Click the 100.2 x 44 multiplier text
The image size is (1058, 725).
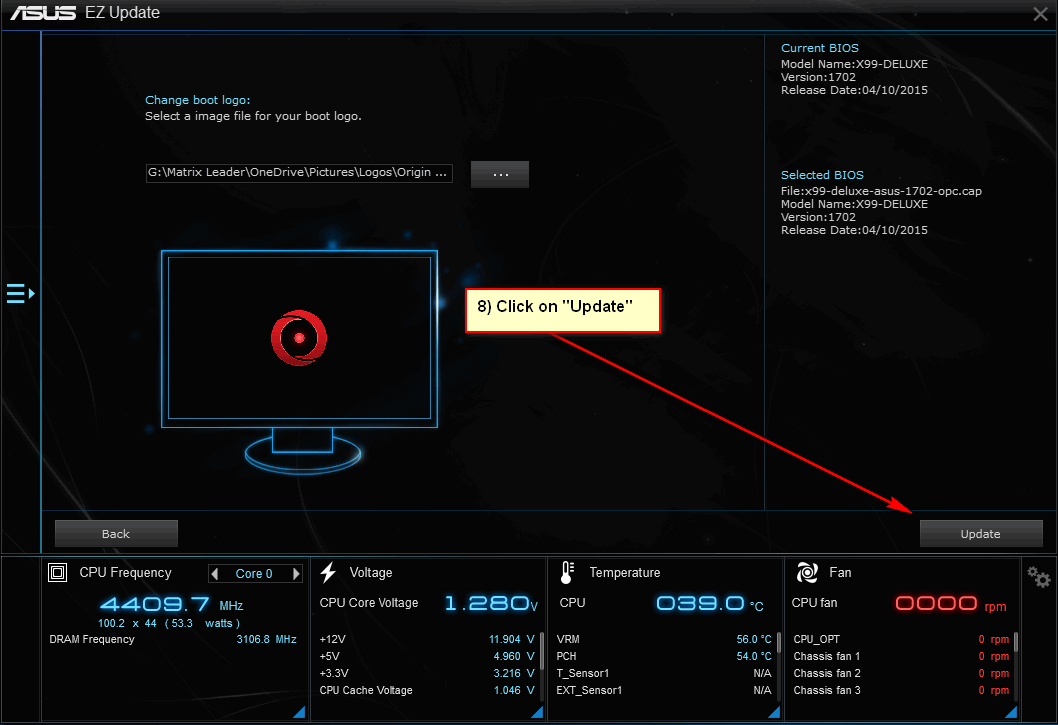tap(128, 623)
